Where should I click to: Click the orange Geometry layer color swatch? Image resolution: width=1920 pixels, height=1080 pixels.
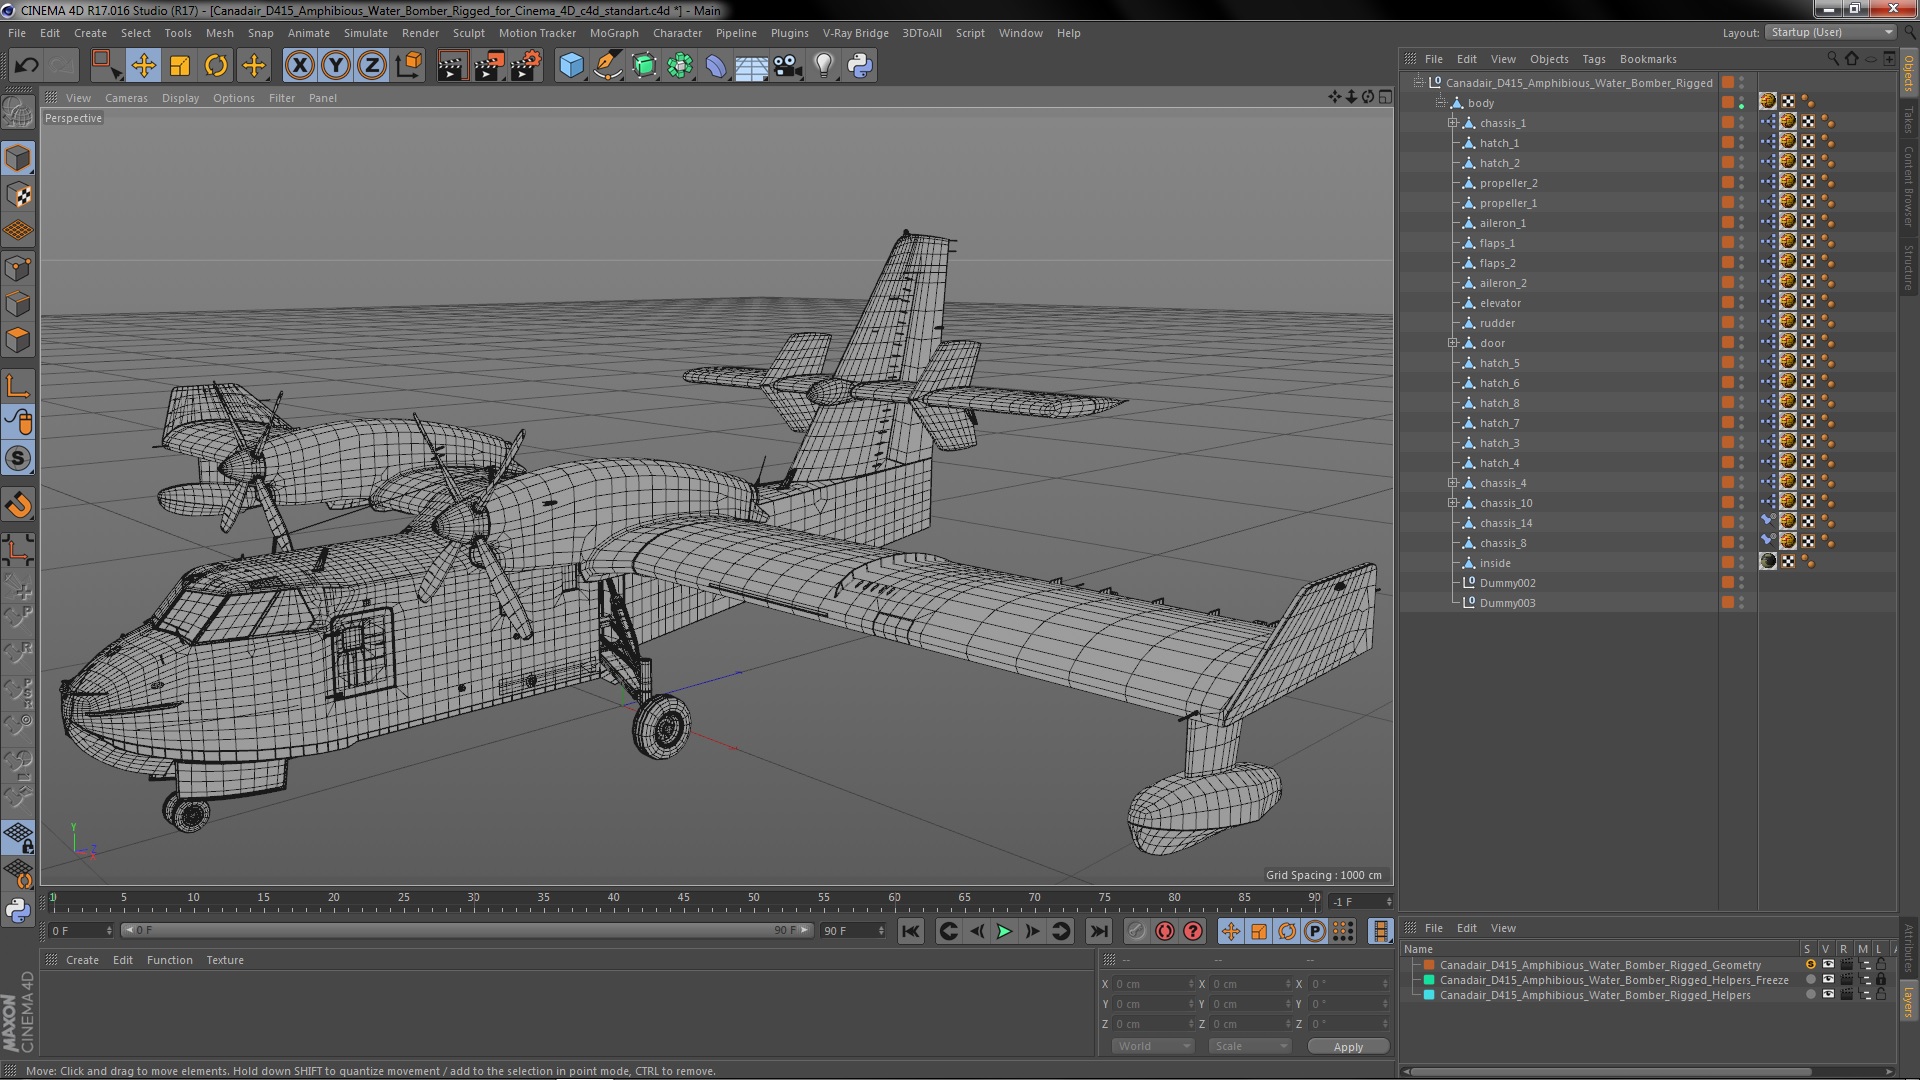click(1429, 965)
